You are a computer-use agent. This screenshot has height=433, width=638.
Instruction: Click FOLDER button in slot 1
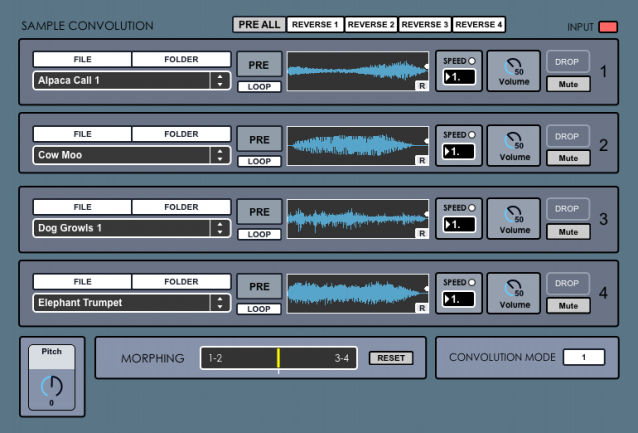[x=181, y=59]
